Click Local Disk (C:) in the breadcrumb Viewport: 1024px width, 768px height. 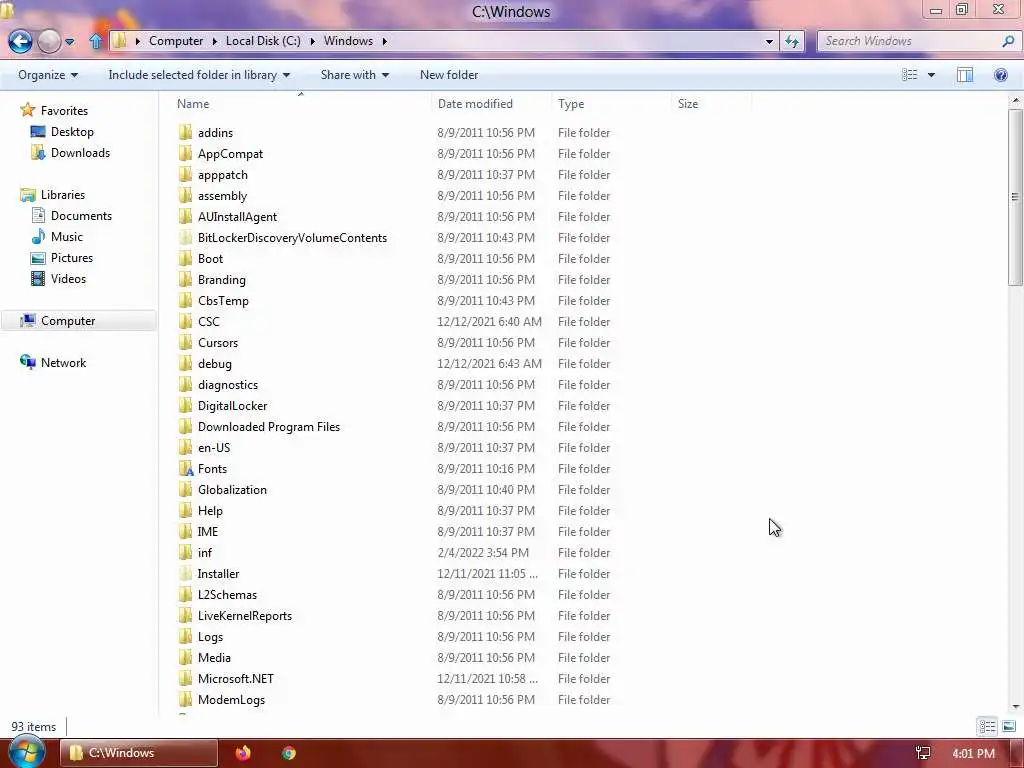coord(263,41)
